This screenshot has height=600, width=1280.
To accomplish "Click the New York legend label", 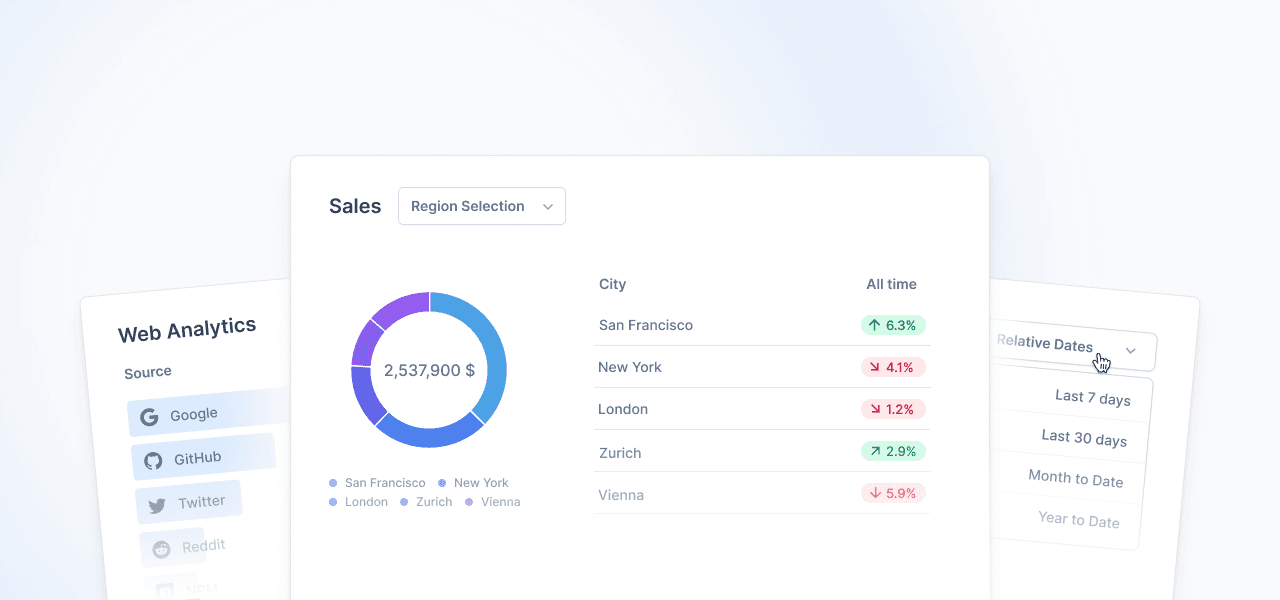I will 481,483.
